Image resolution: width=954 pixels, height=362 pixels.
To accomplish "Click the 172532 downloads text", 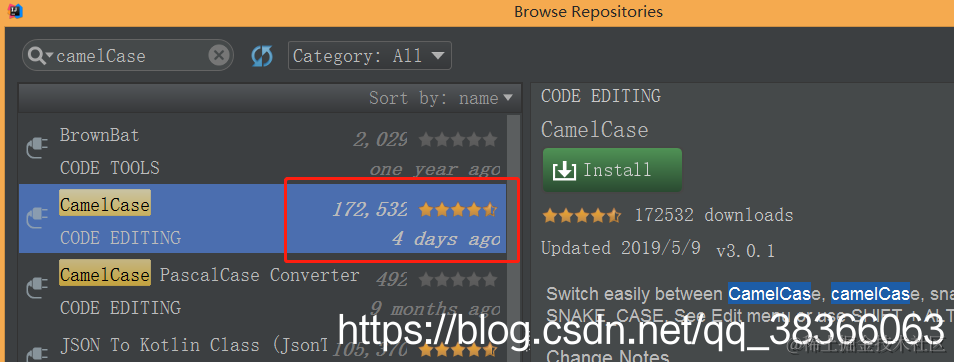I will coord(714,215).
